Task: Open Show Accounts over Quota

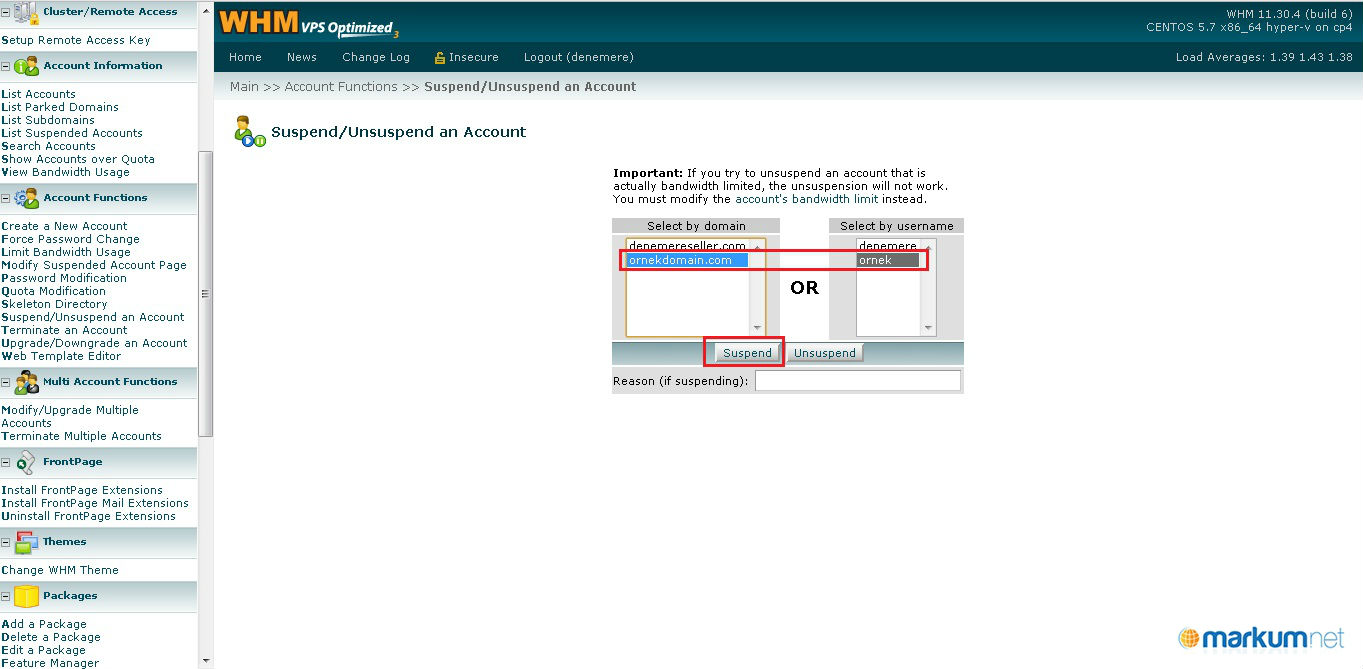Action: click(x=78, y=159)
